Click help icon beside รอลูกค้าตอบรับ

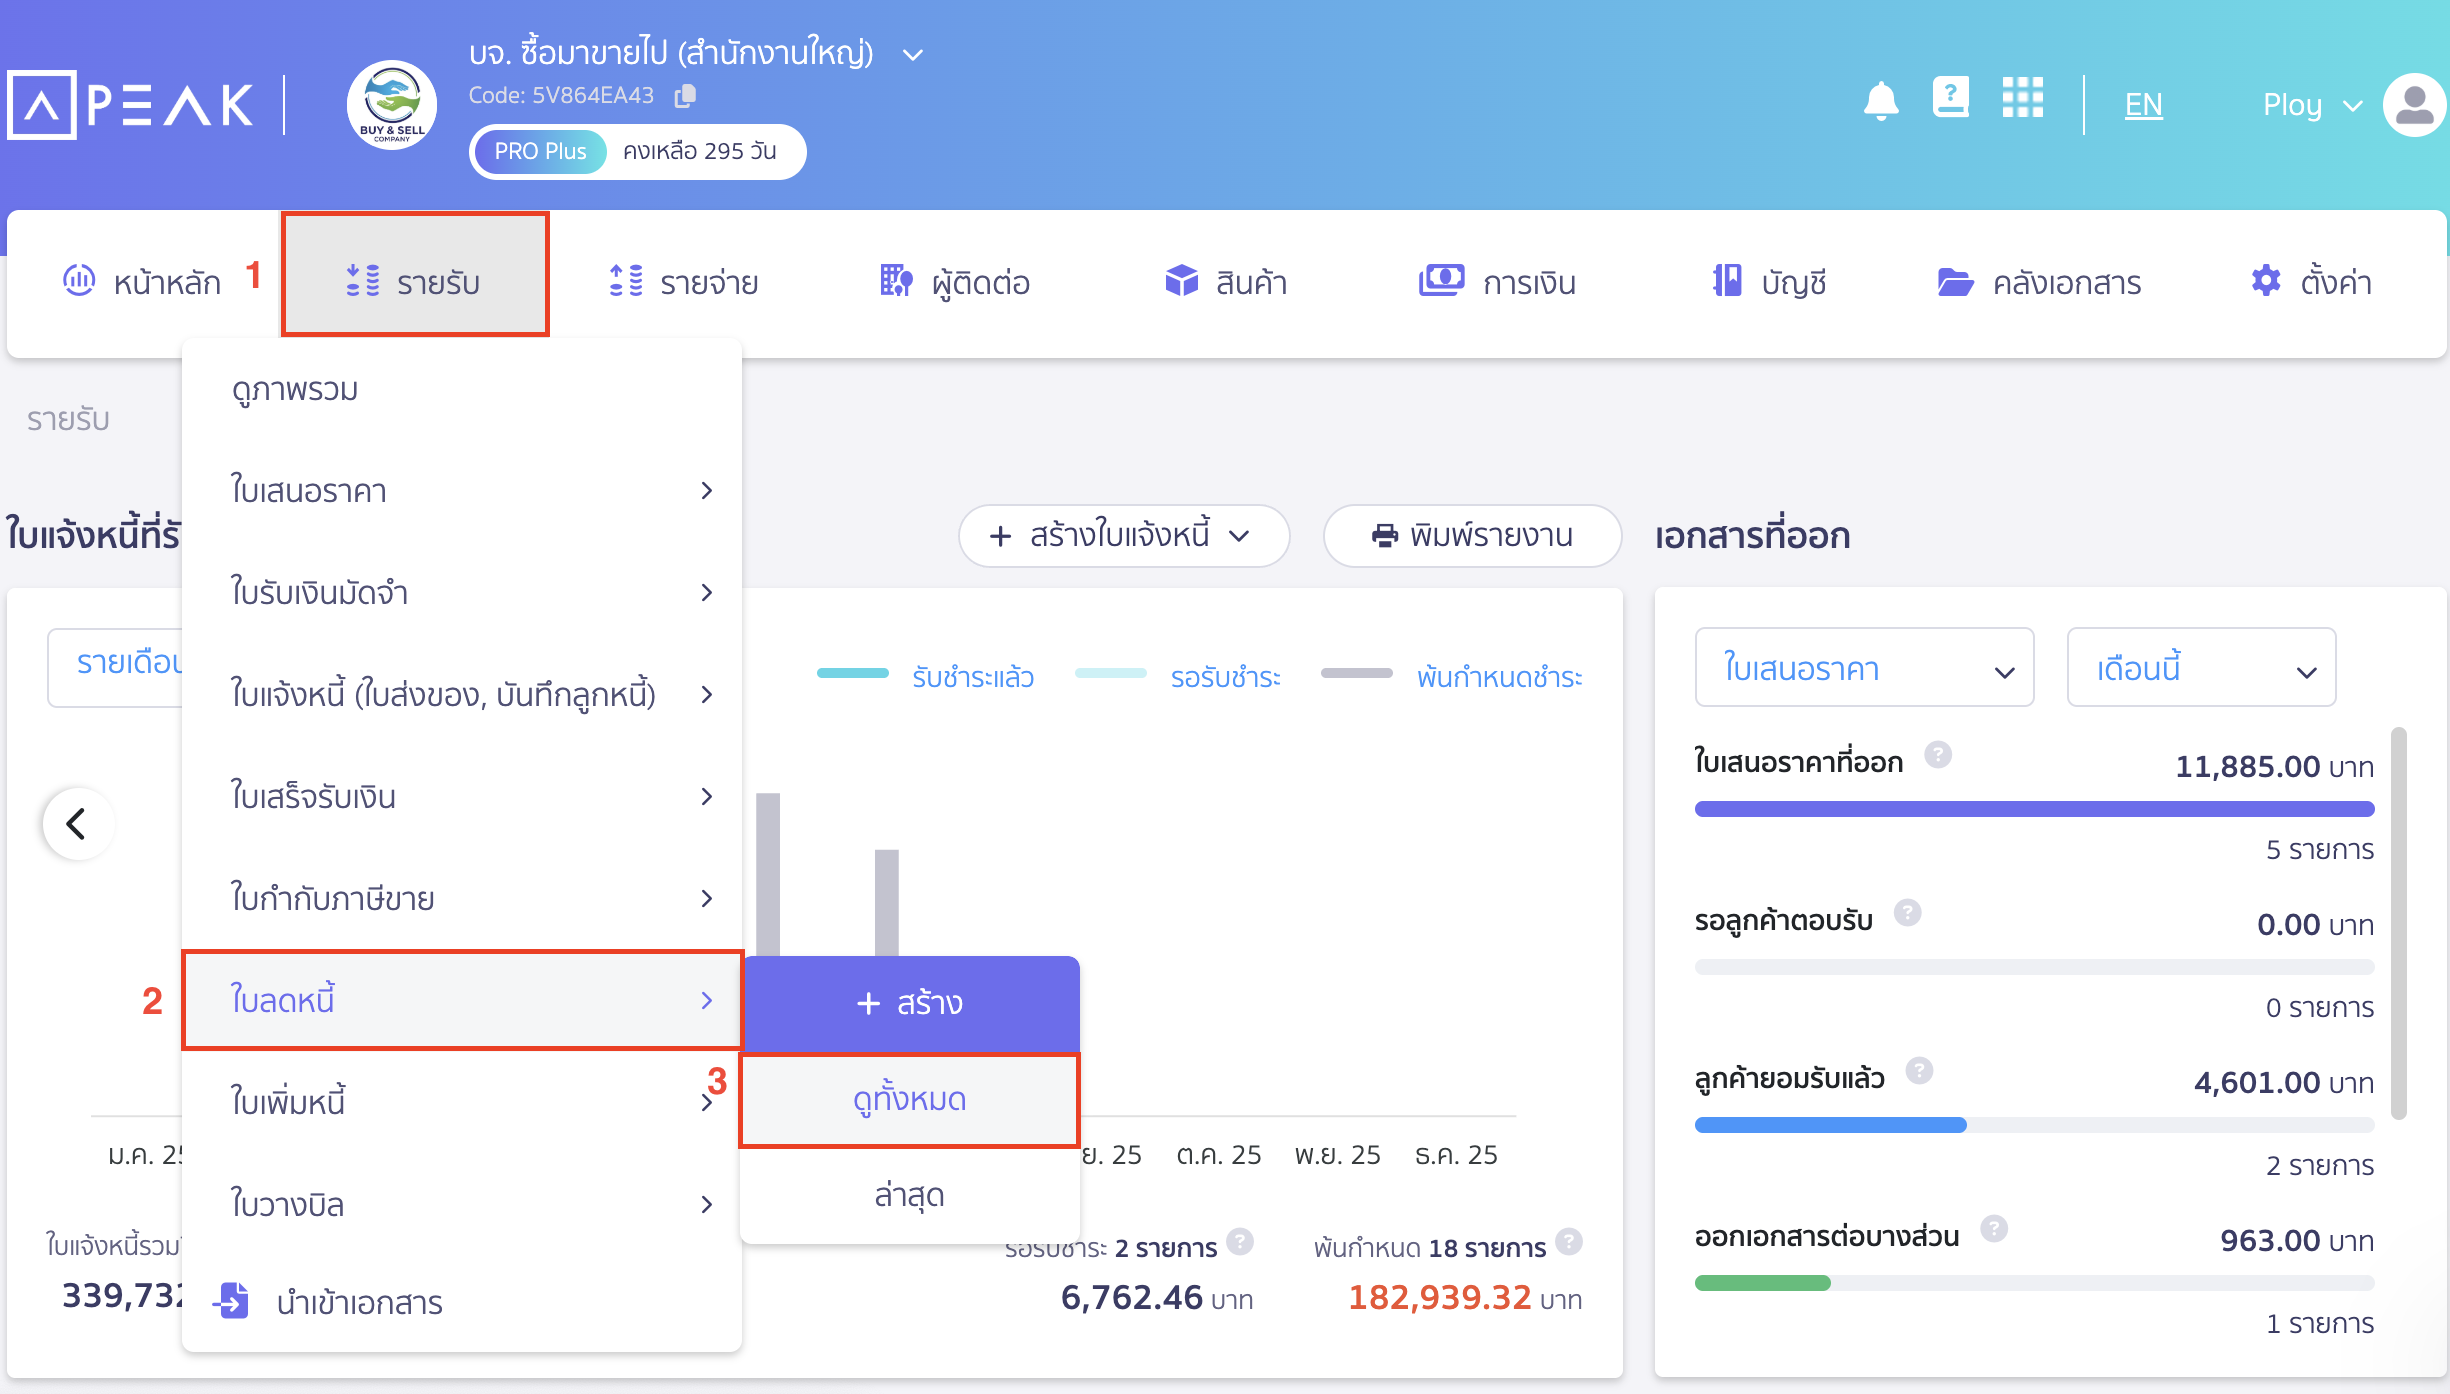coord(1908,913)
